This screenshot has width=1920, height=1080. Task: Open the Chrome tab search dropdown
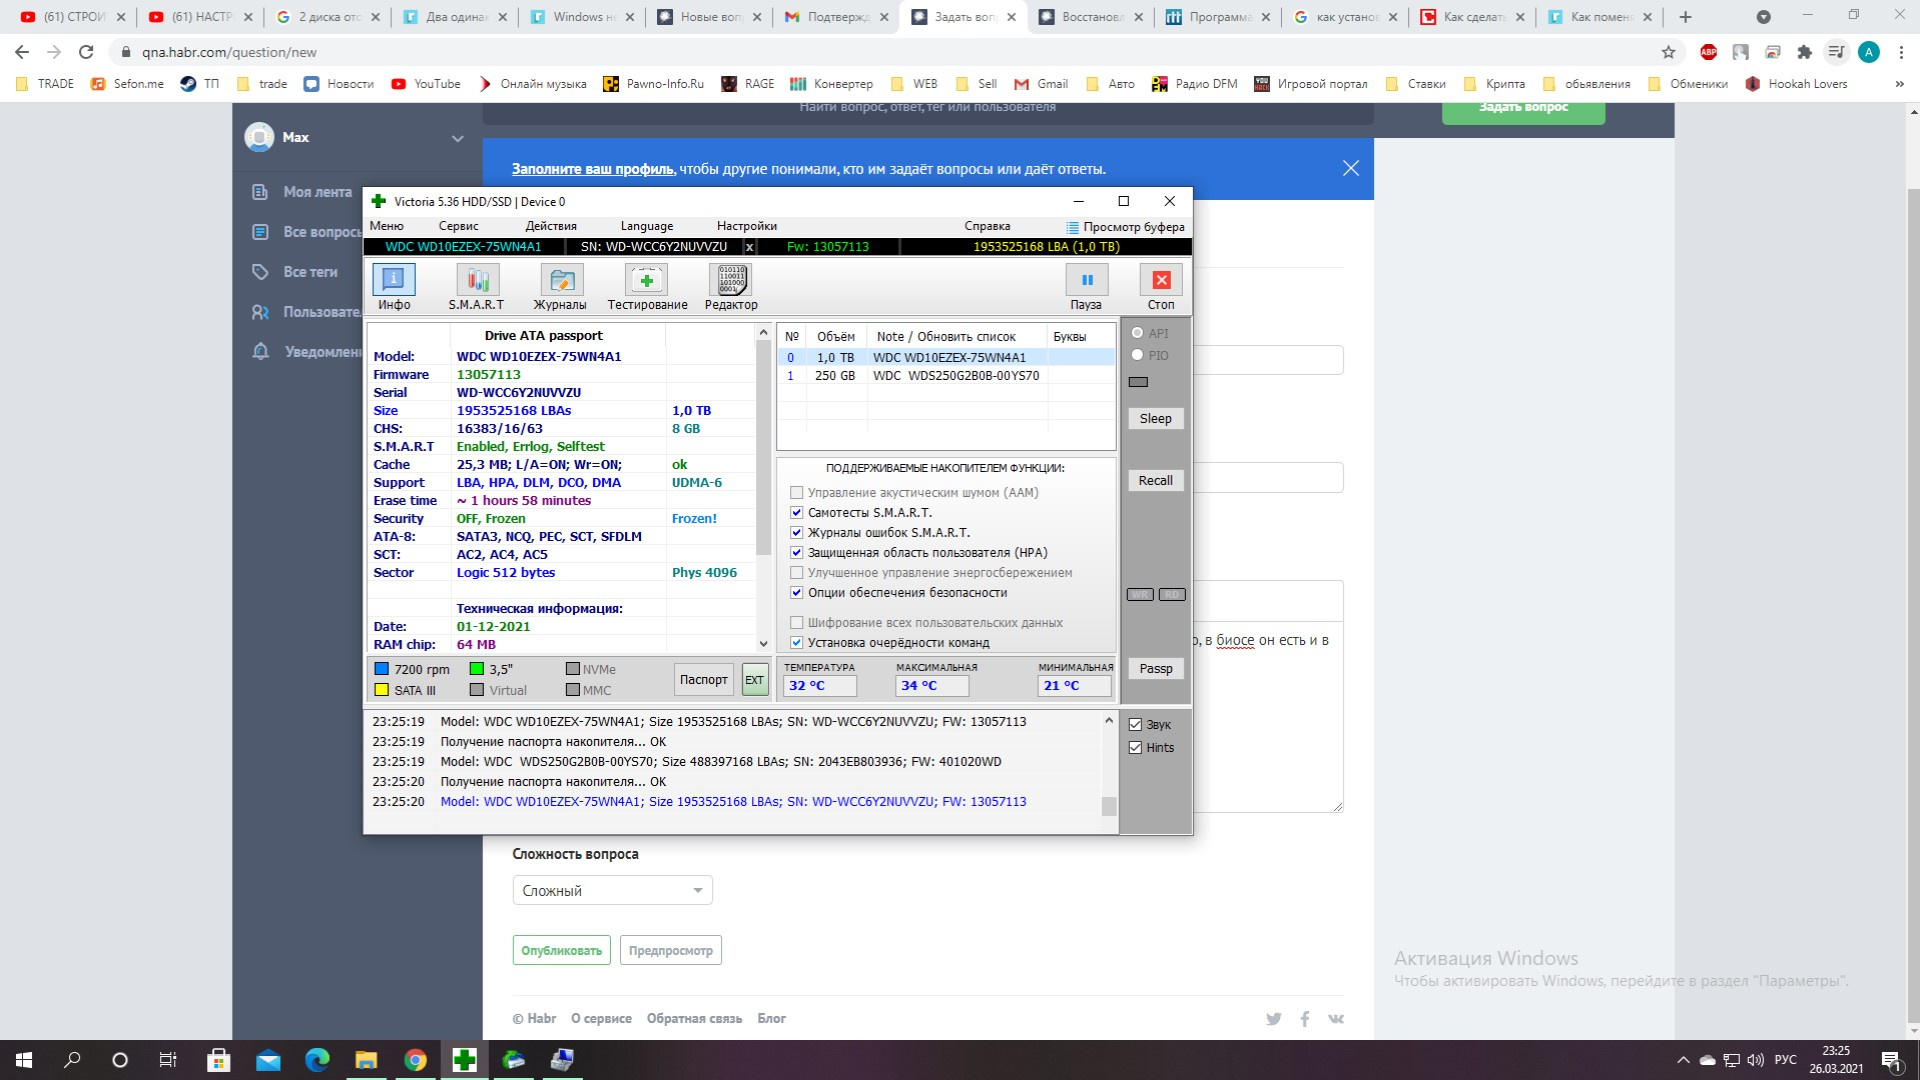pyautogui.click(x=1763, y=17)
